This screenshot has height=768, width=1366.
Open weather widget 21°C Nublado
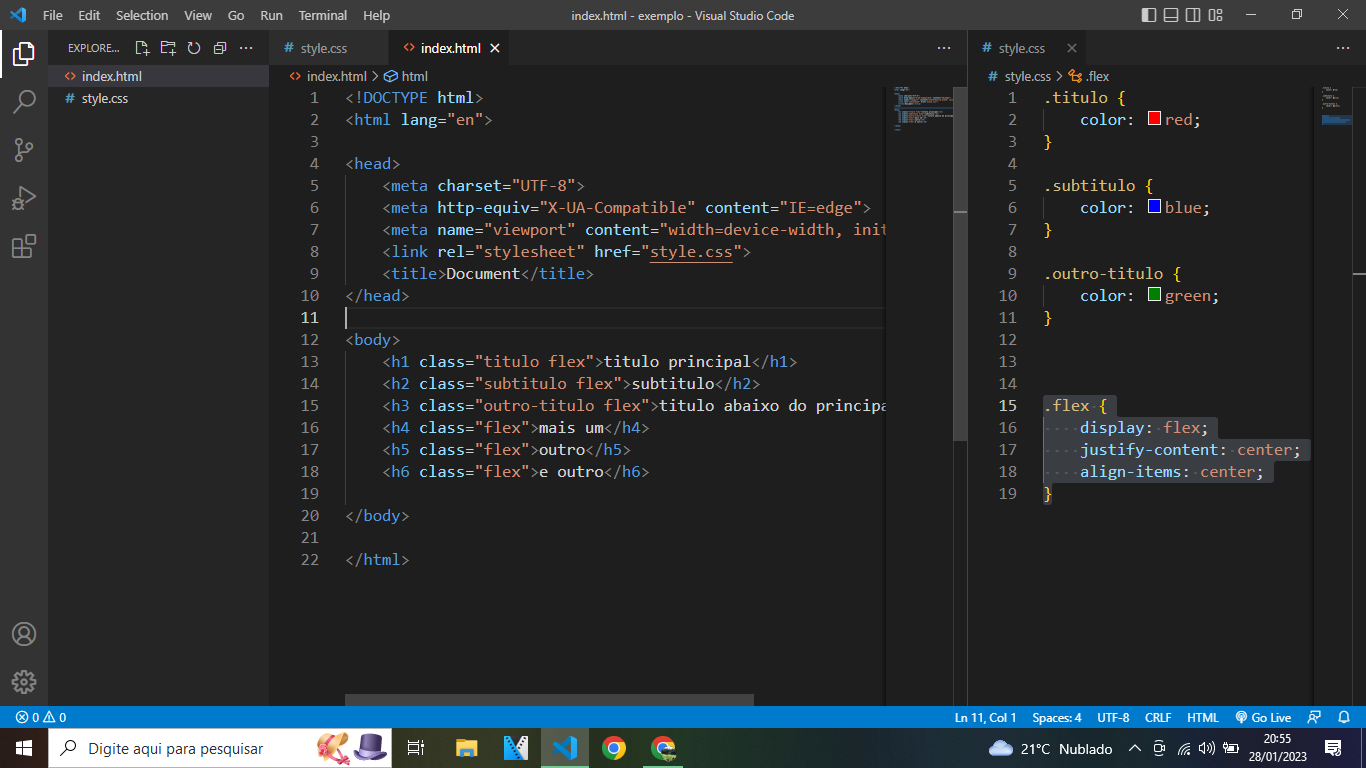[x=1050, y=748]
